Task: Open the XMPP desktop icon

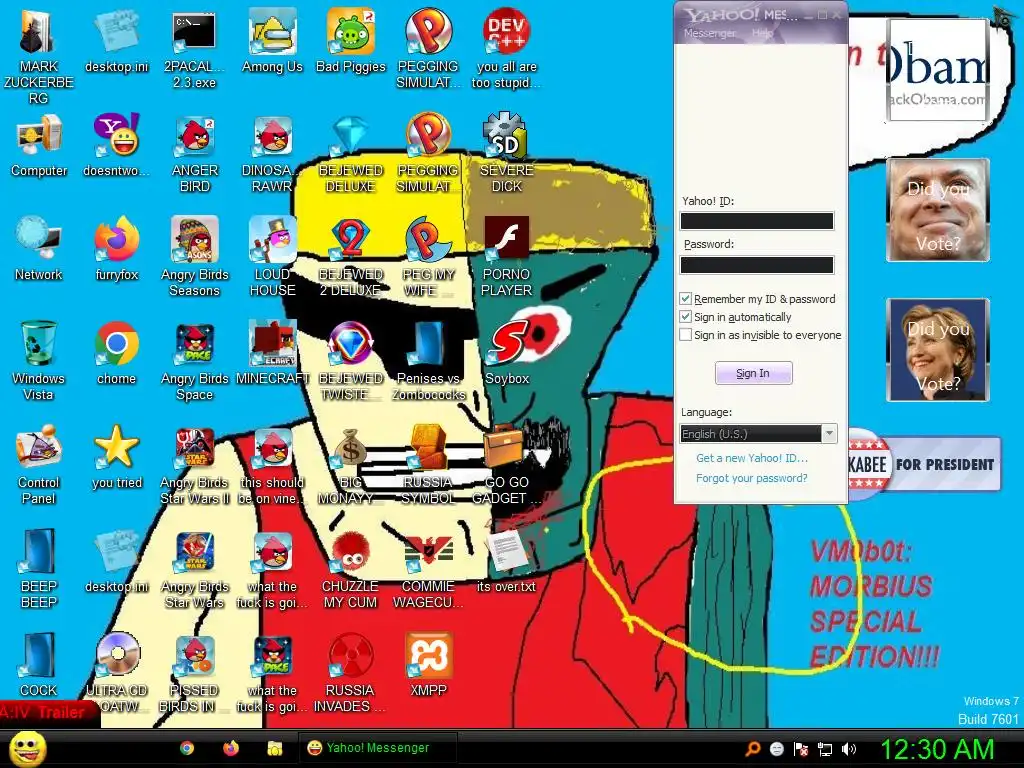Action: point(428,664)
